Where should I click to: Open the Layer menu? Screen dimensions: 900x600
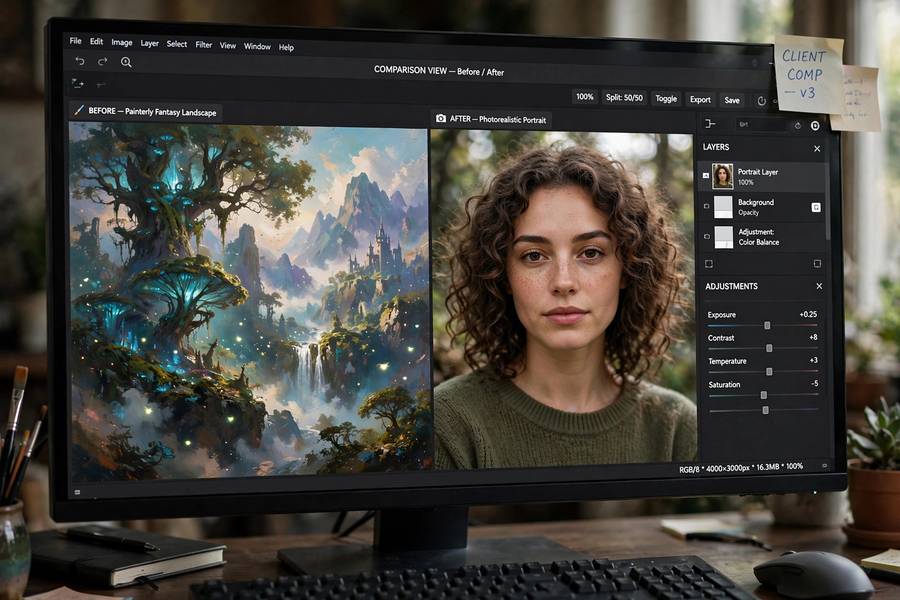[149, 43]
